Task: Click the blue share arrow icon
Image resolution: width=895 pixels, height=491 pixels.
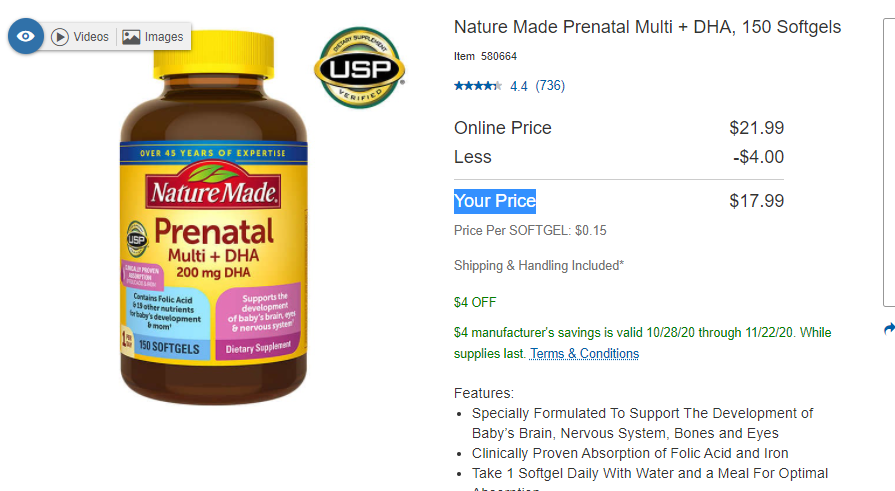Action: [889, 329]
